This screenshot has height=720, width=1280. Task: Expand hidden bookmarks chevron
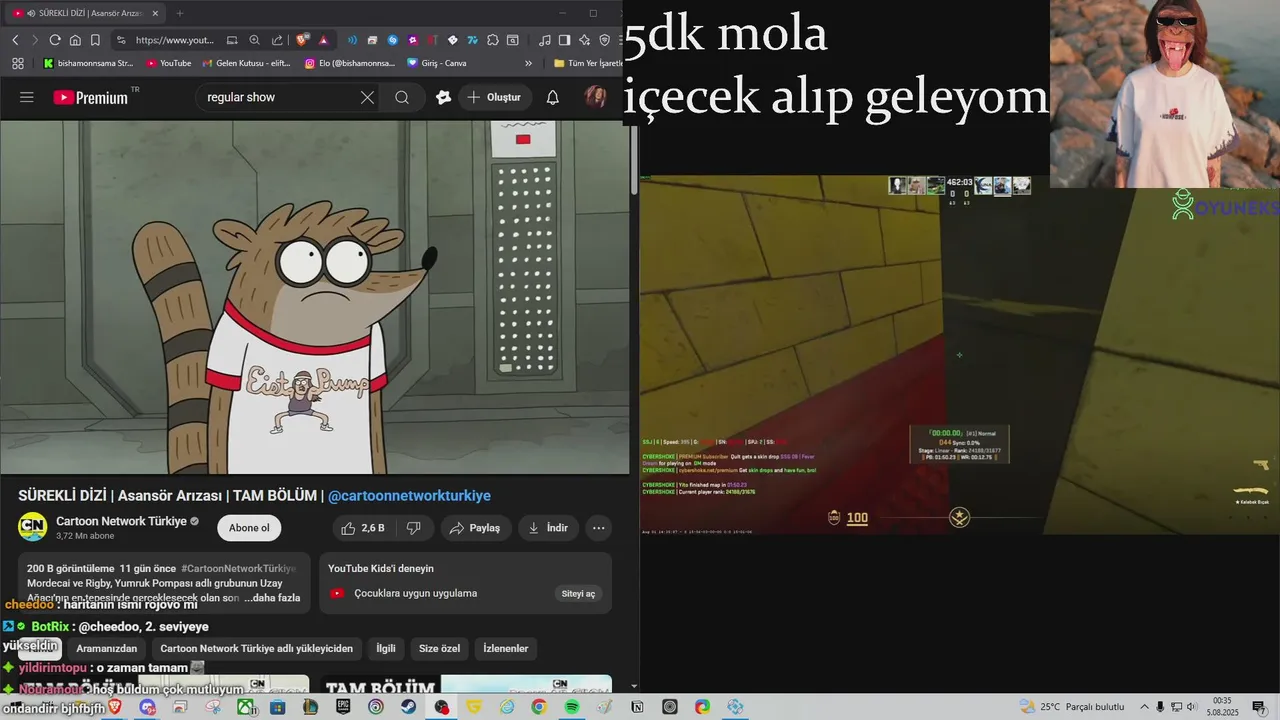[x=530, y=63]
